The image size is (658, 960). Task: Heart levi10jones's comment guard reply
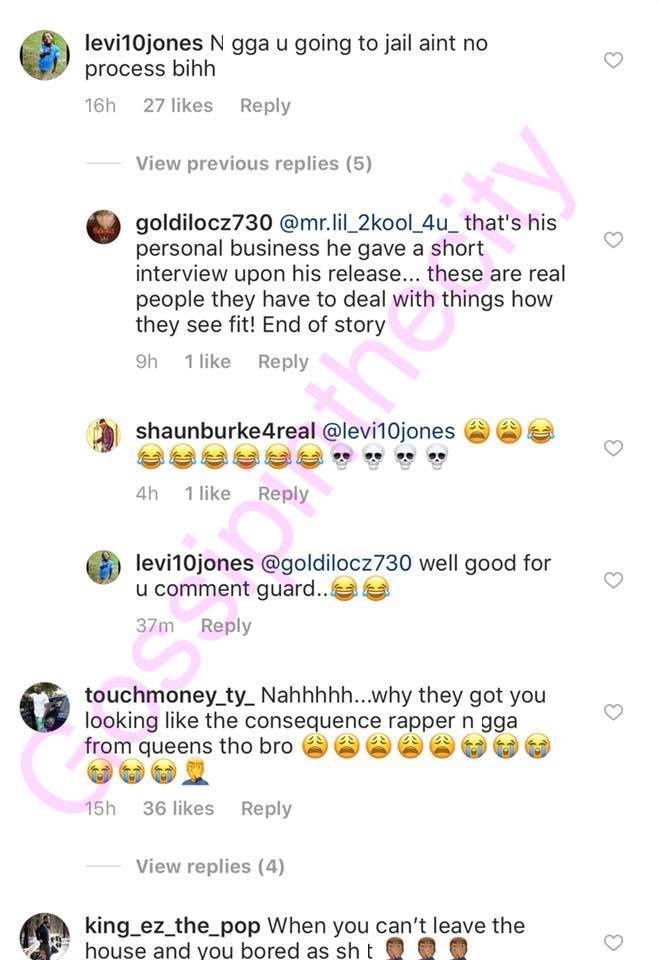coord(613,580)
